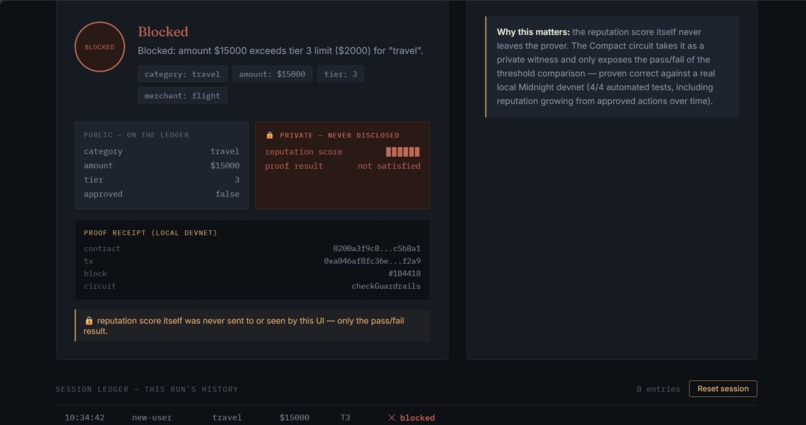Click the block number '#184418'

(404, 273)
